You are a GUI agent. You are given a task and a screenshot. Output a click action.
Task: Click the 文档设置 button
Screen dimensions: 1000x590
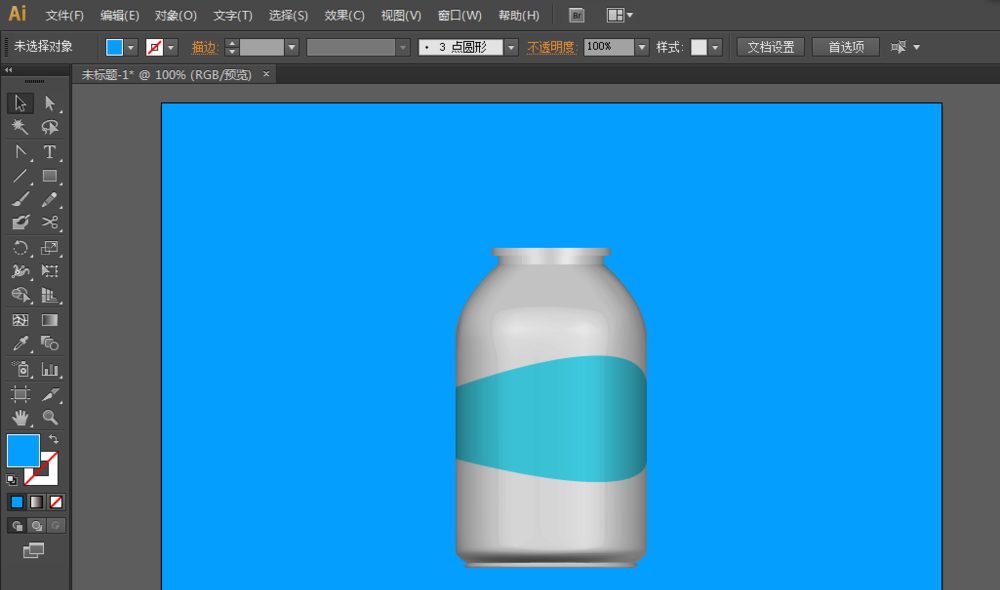770,47
